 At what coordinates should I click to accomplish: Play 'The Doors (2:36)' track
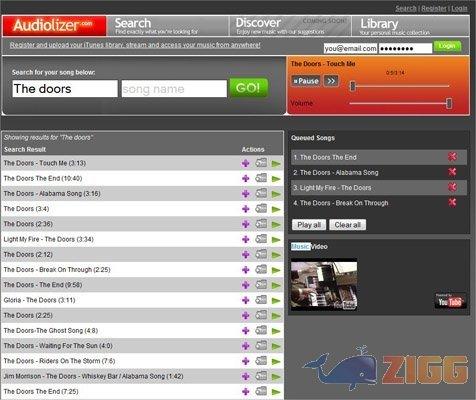click(276, 225)
